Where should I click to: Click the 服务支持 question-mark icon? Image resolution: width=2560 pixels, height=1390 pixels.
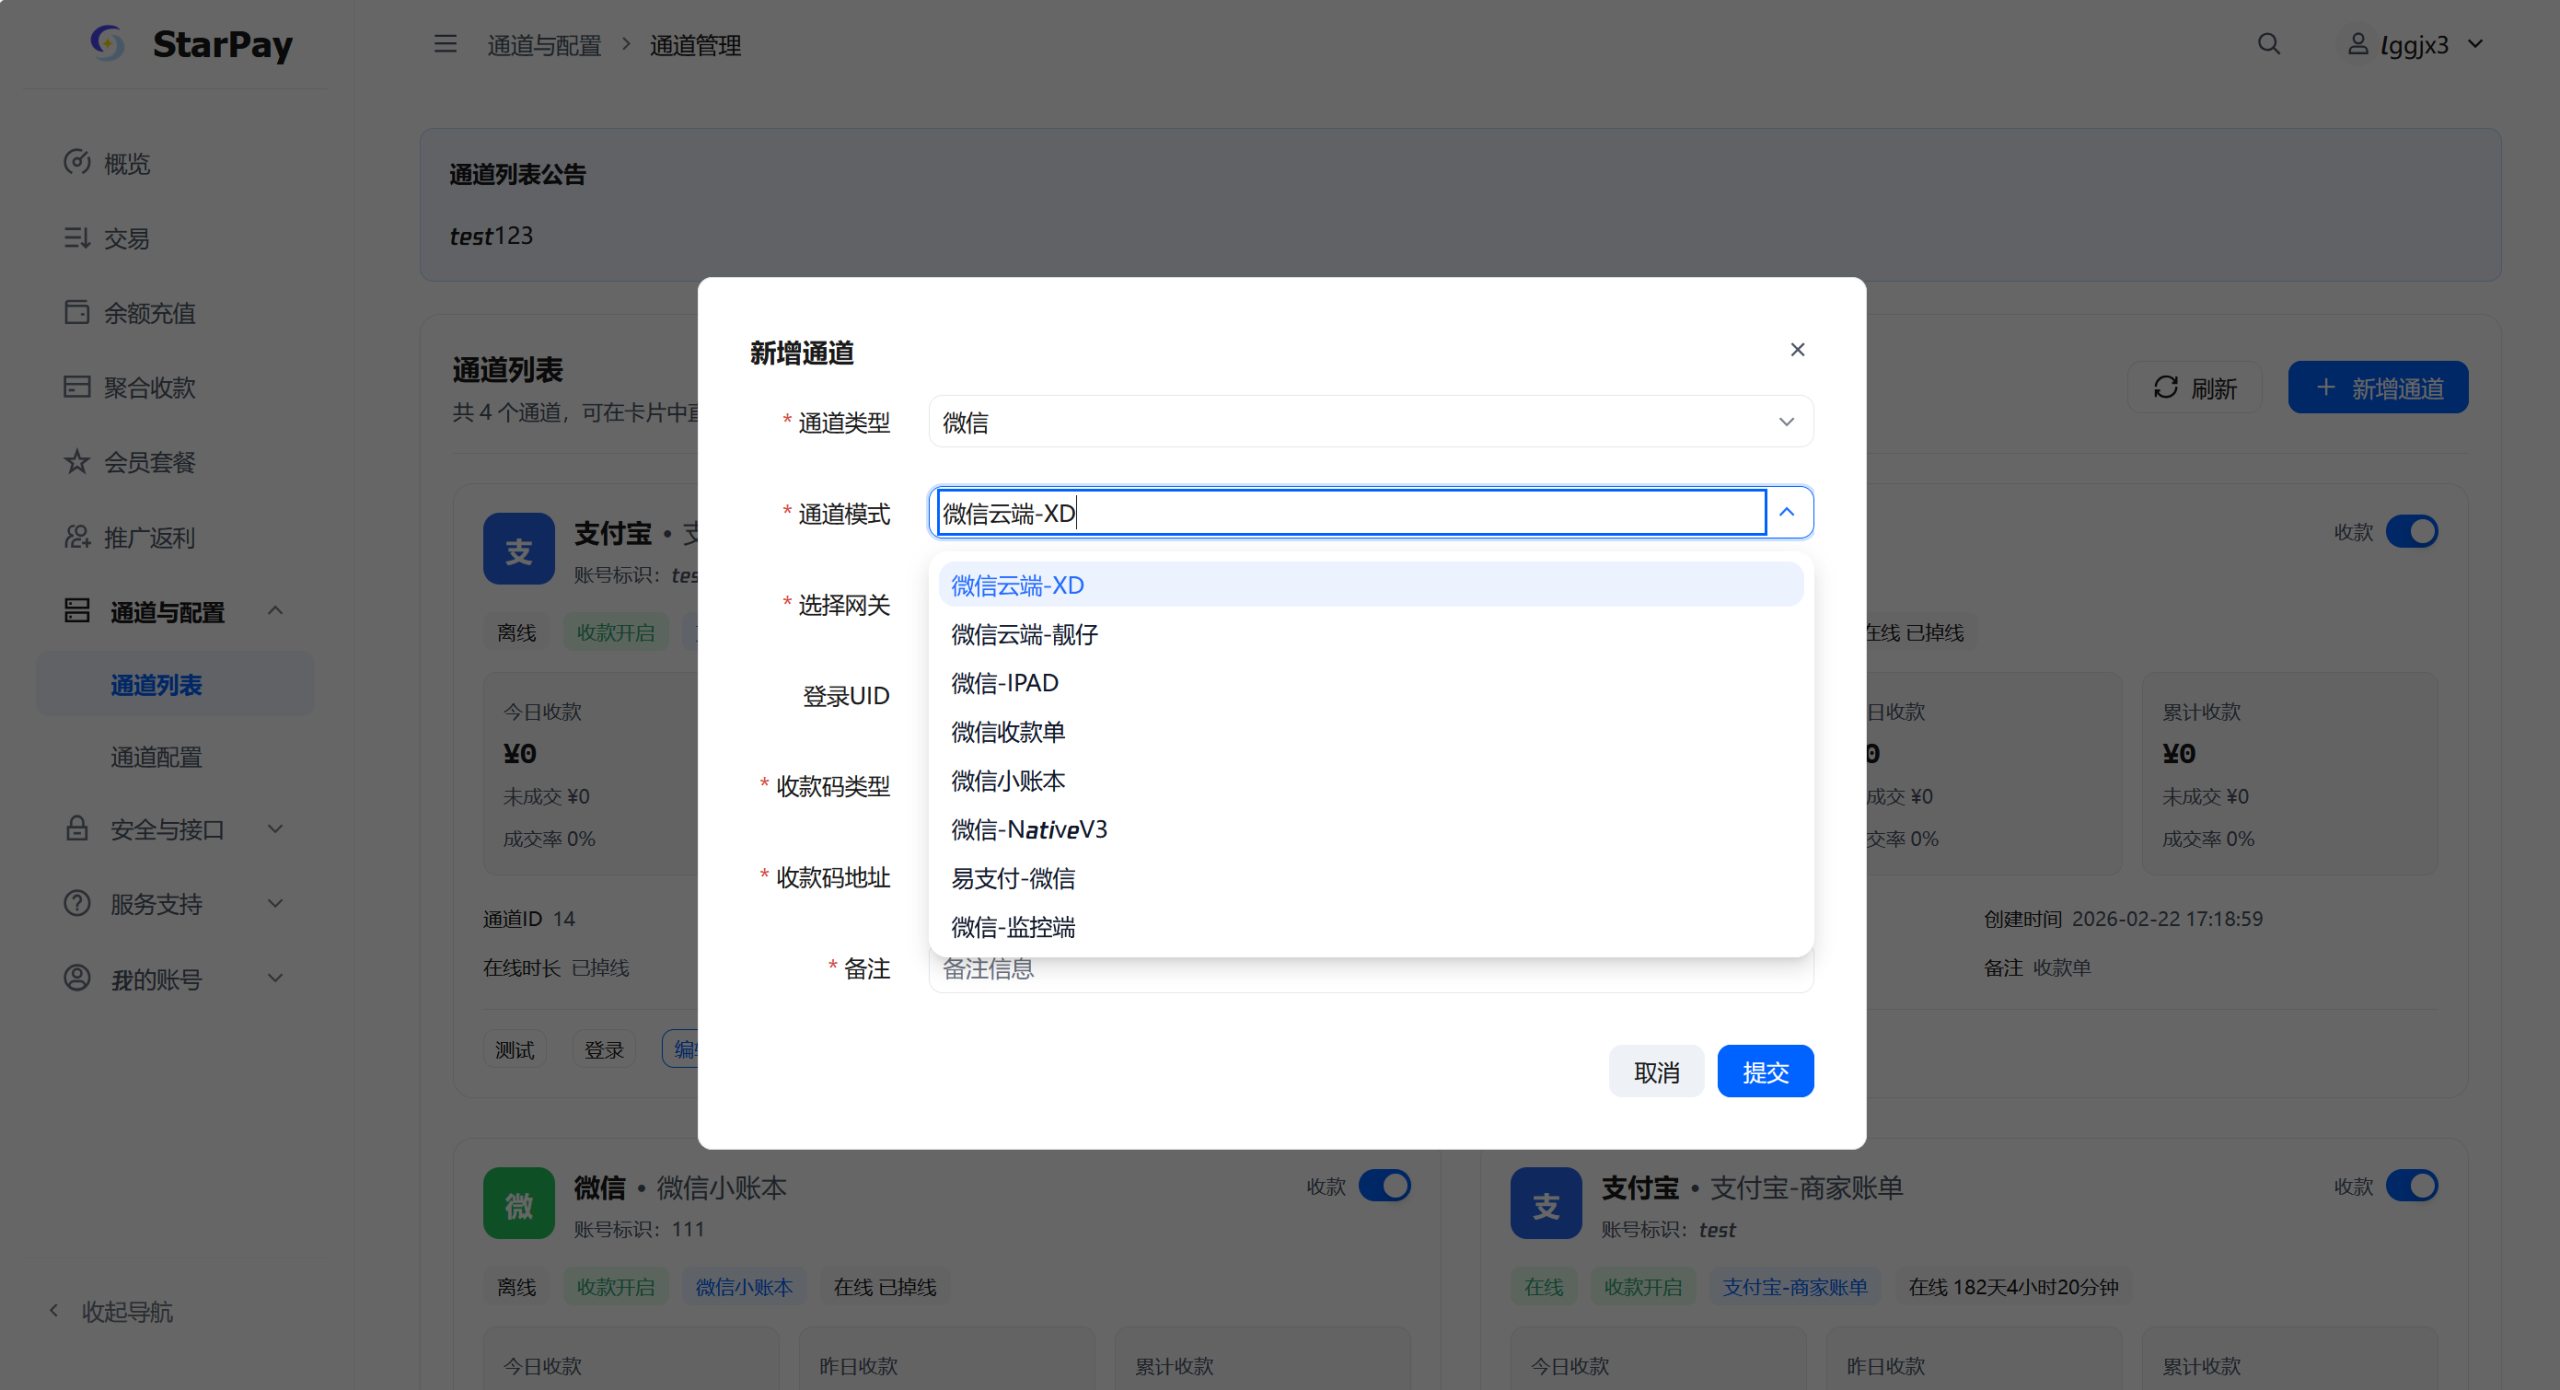[x=77, y=903]
